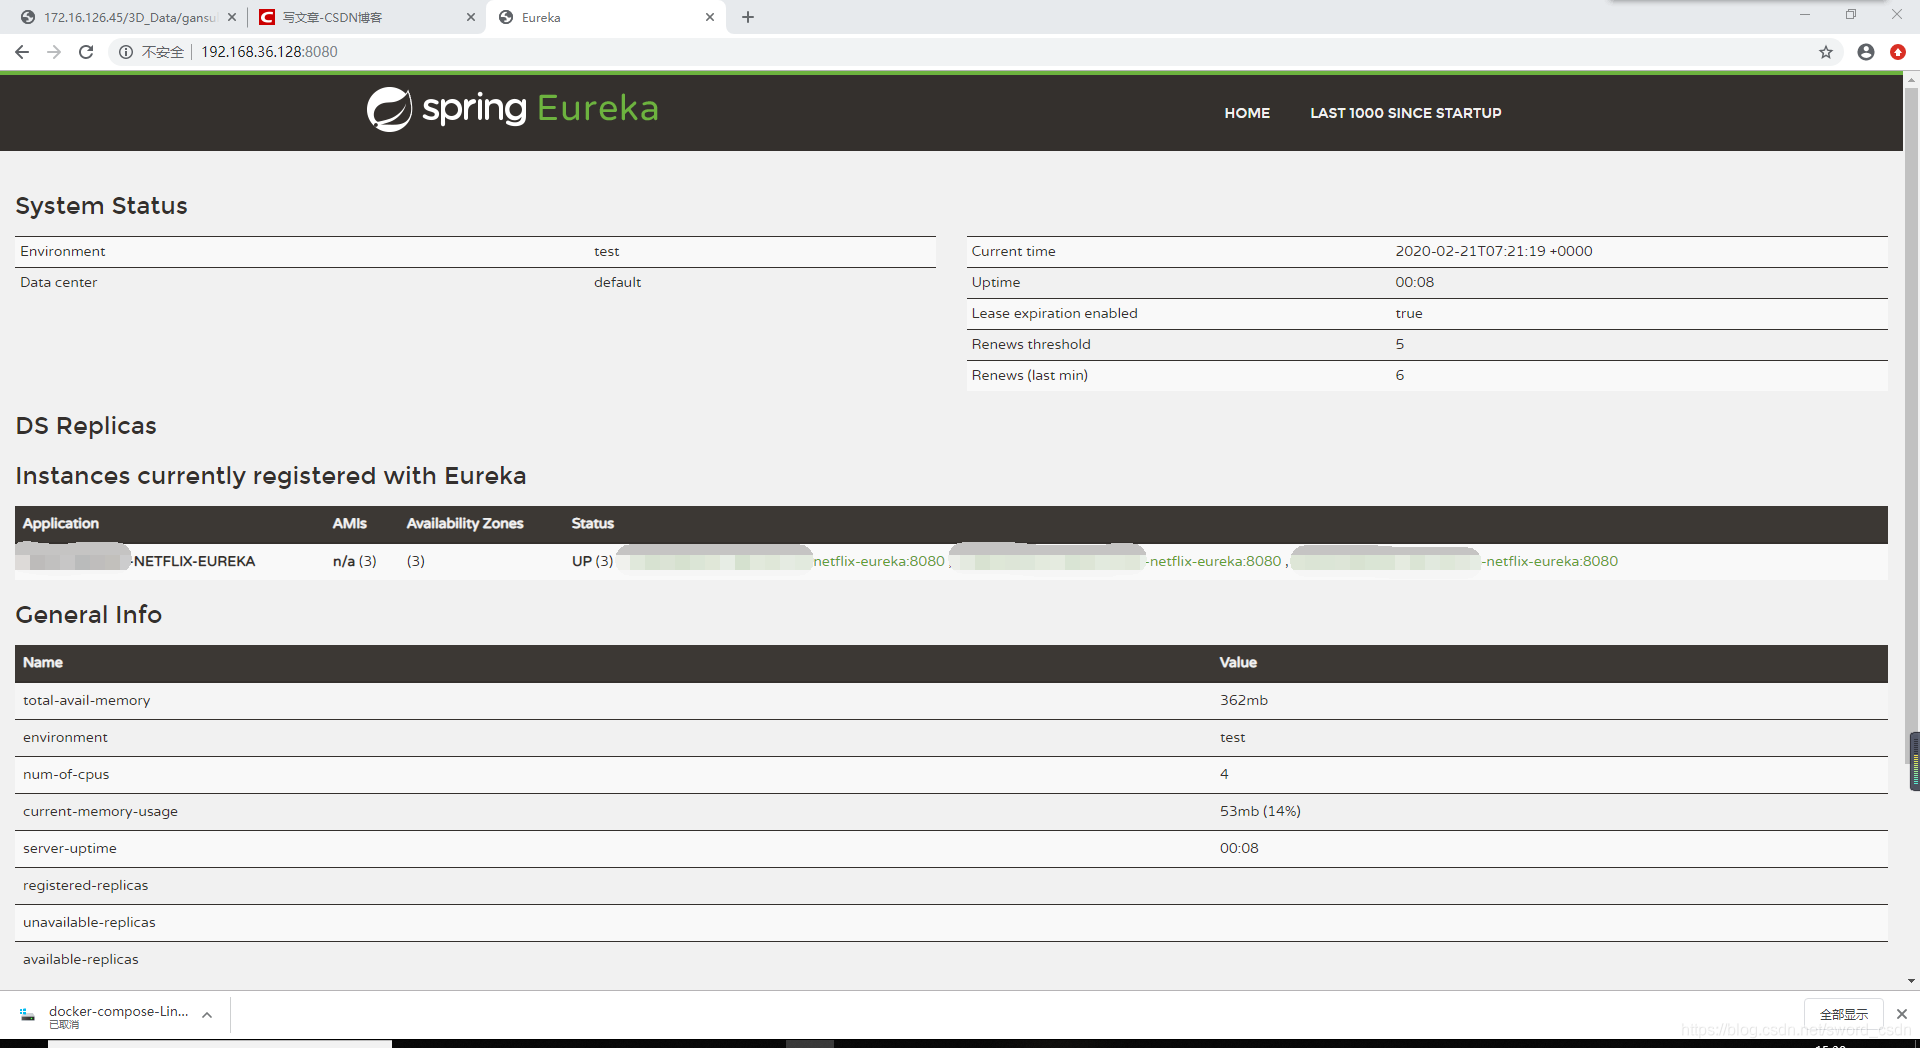Click the Spring Eureka logo
This screenshot has width=1920, height=1048.
point(512,109)
